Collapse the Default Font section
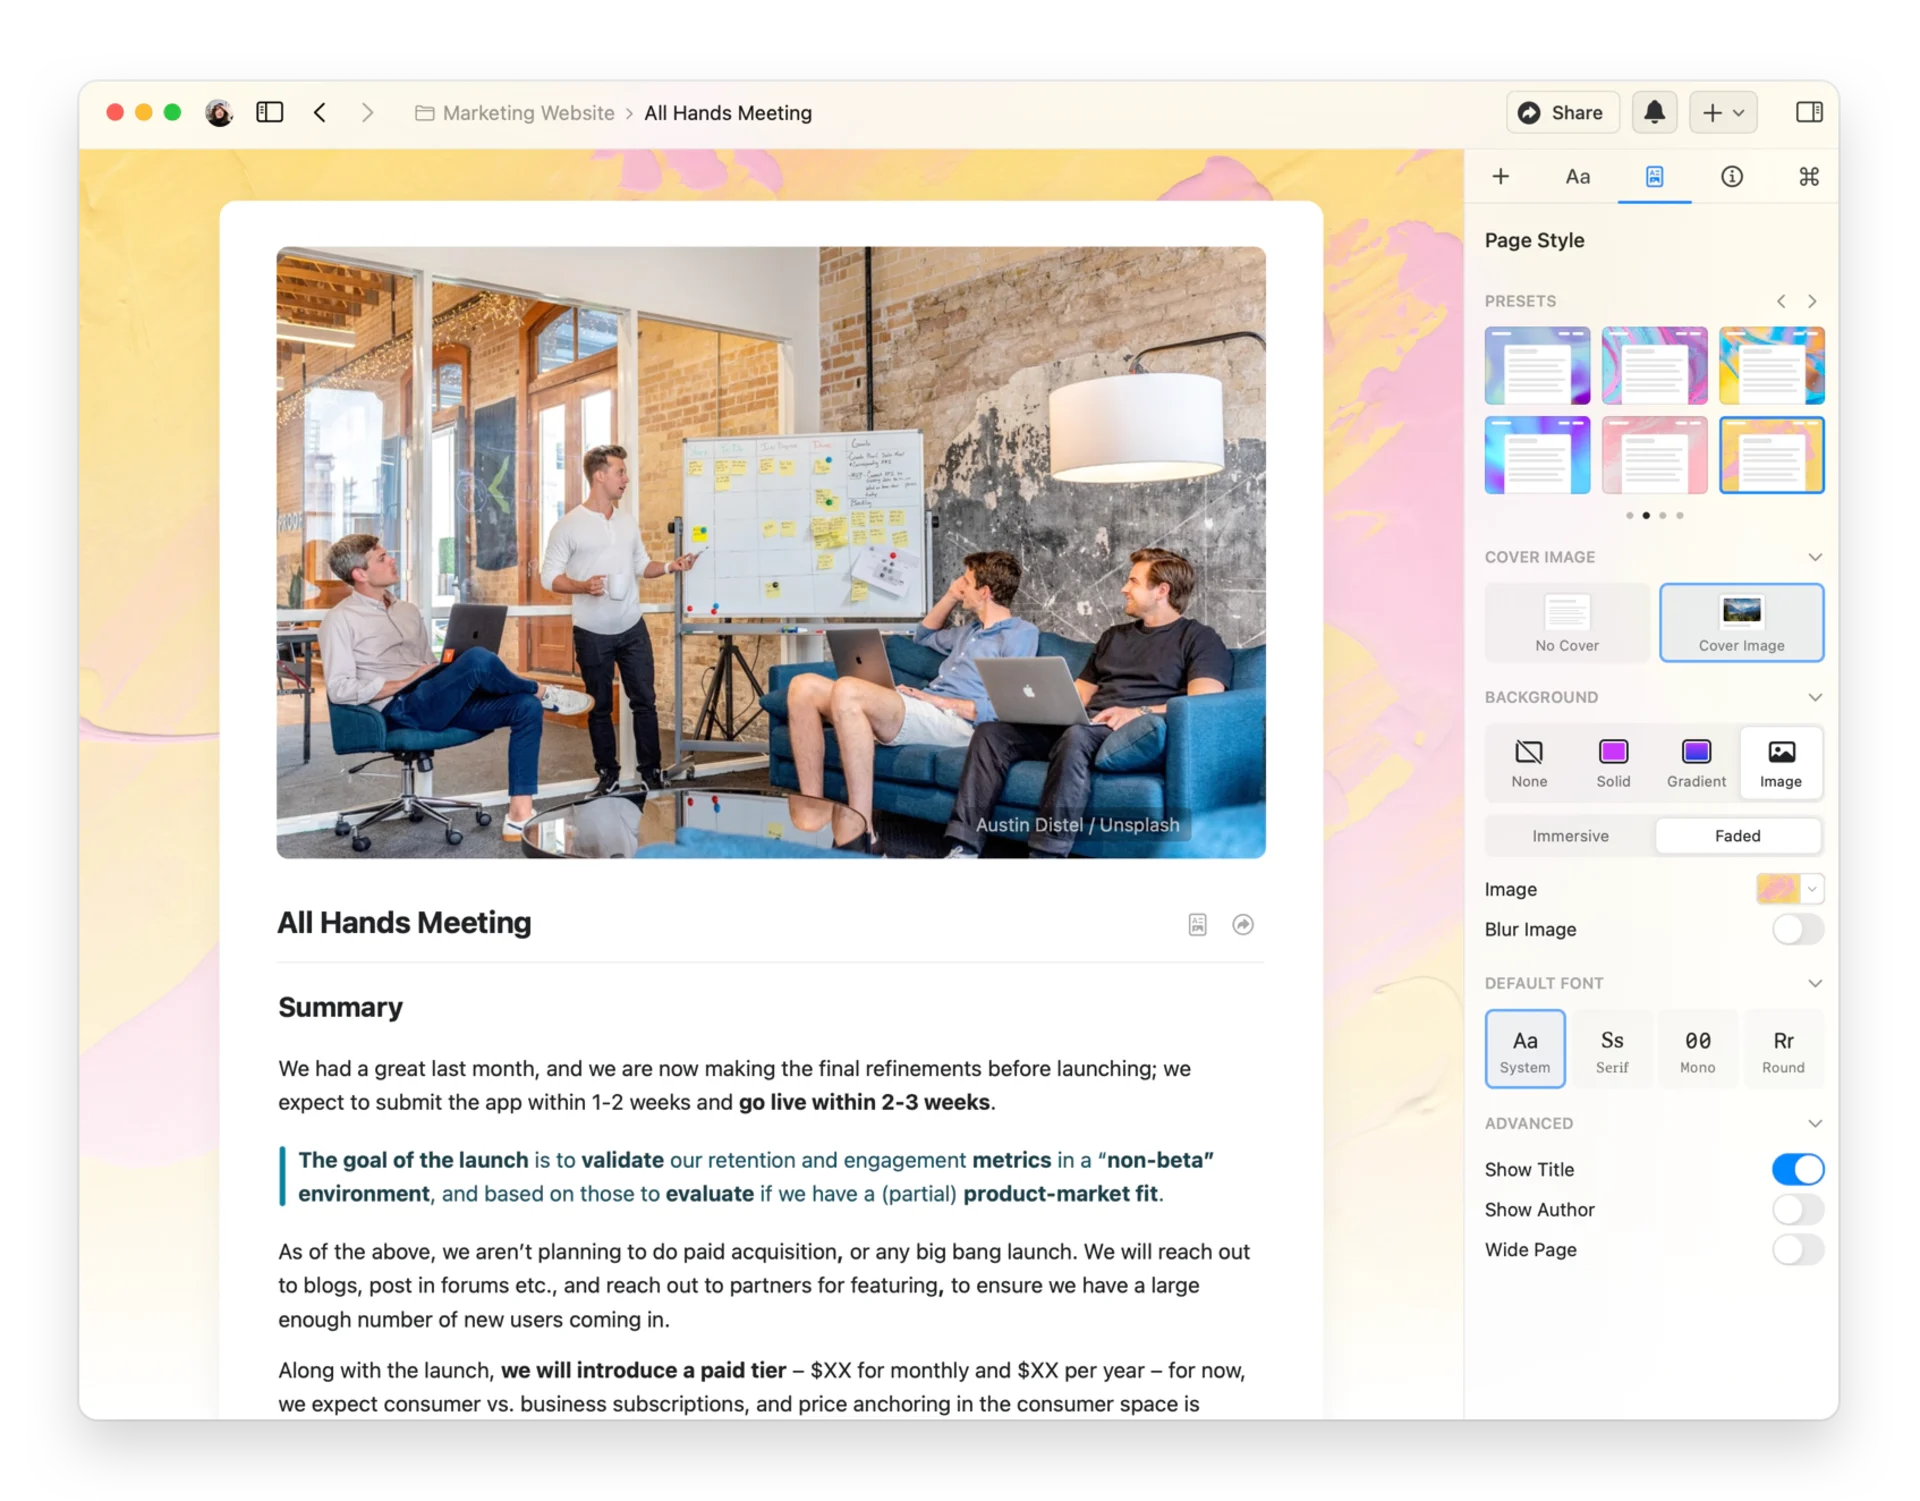Screen dimensions: 1920x1501 [1814, 983]
